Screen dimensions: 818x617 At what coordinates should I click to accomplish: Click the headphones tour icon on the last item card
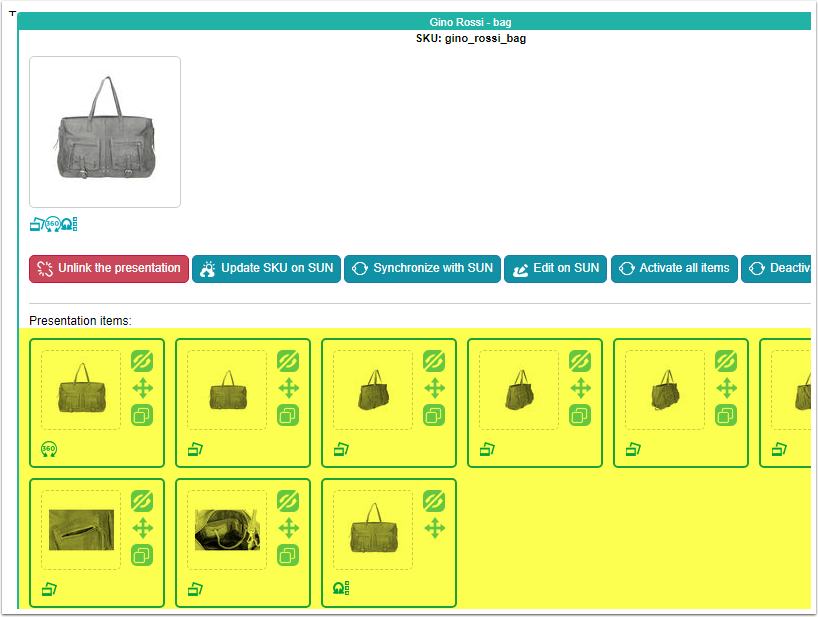point(341,588)
